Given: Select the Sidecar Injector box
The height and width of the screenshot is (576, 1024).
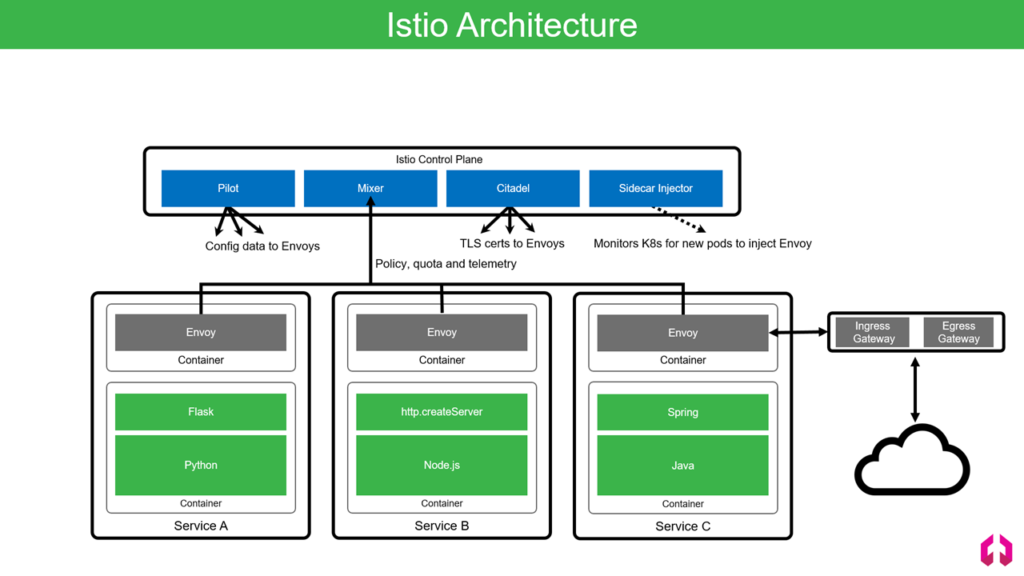Looking at the screenshot, I should pos(656,188).
